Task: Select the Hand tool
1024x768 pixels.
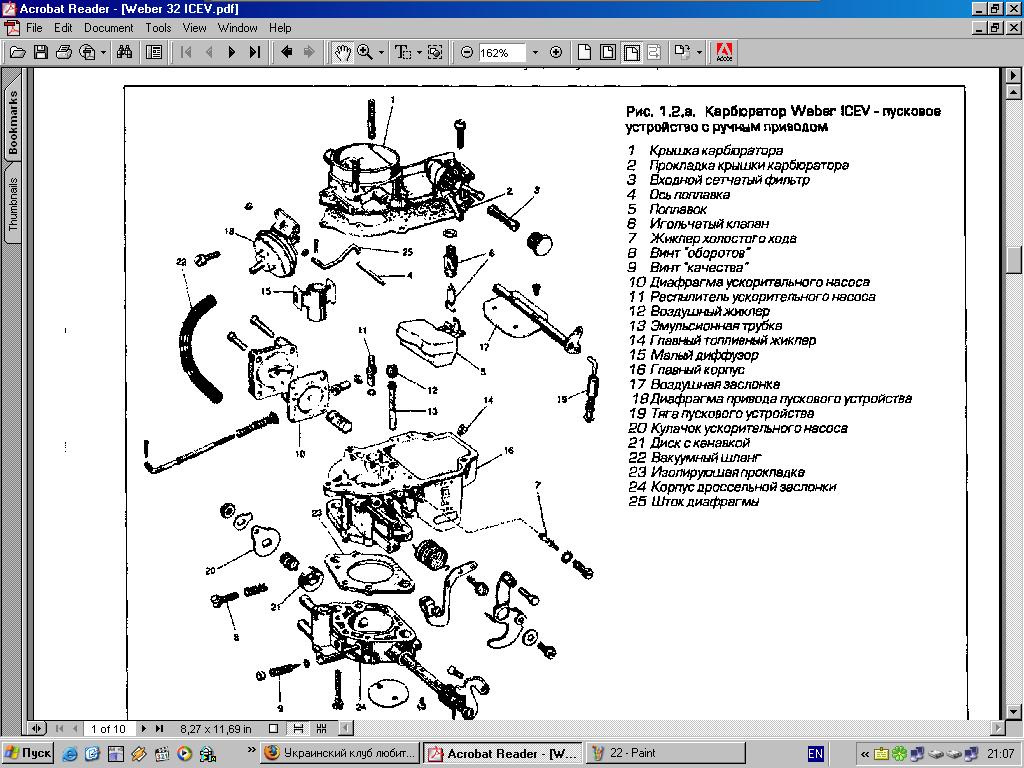Action: coord(342,52)
